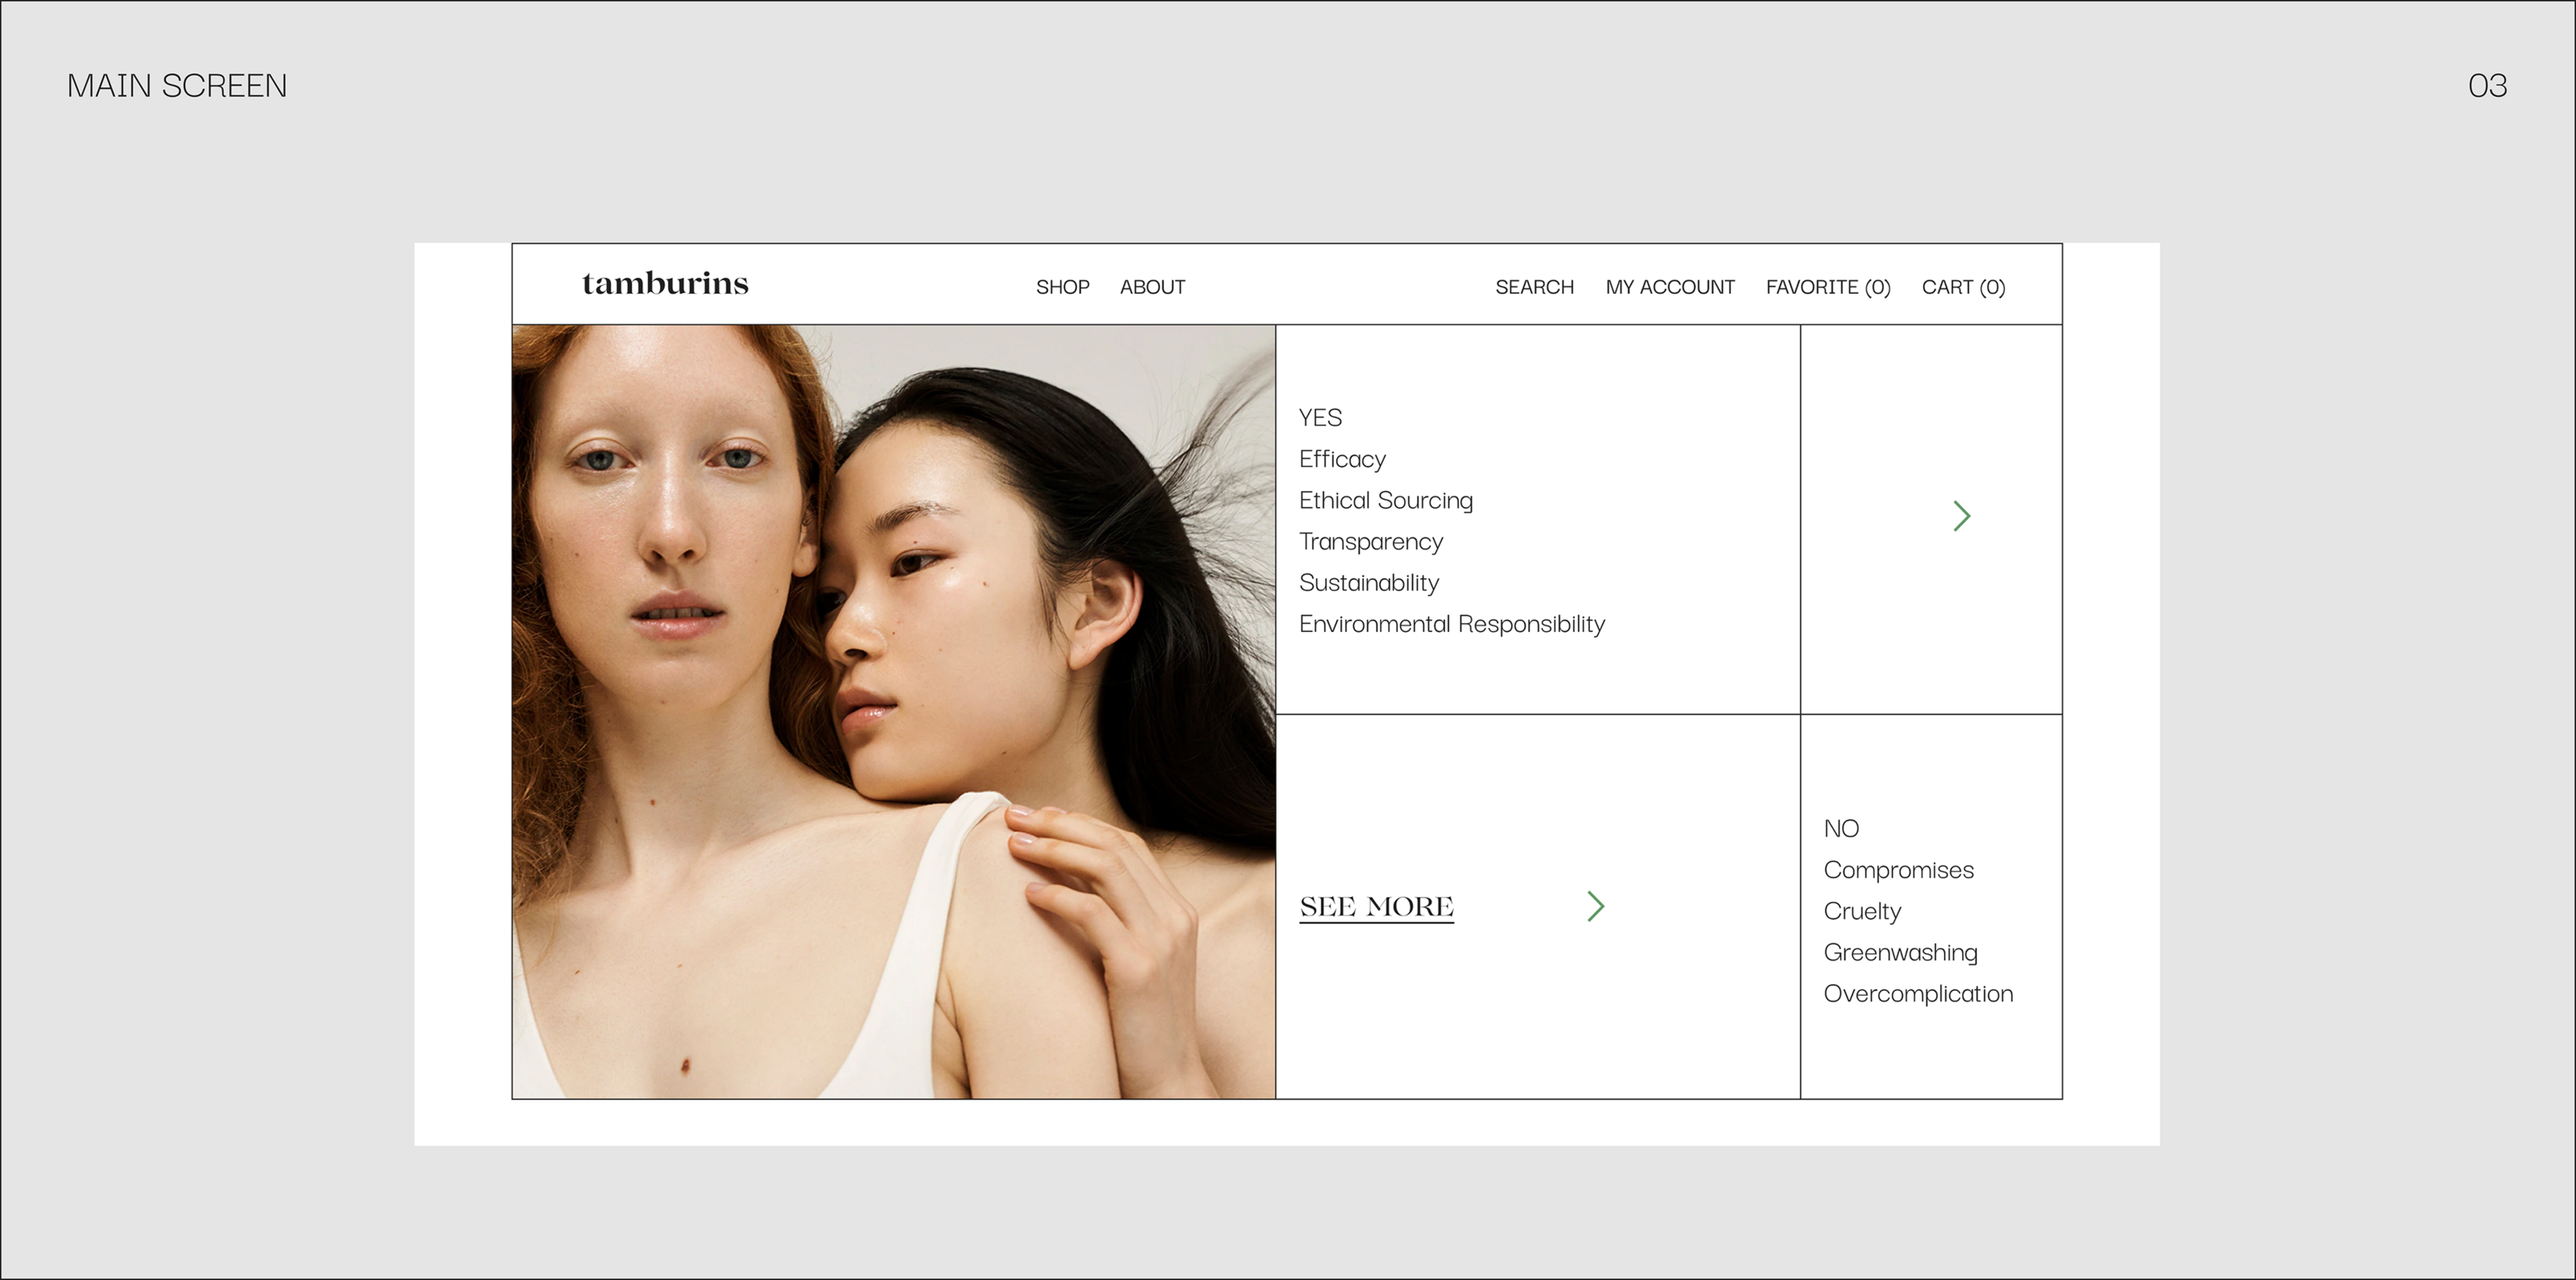Click the hero photo of two women

point(893,710)
